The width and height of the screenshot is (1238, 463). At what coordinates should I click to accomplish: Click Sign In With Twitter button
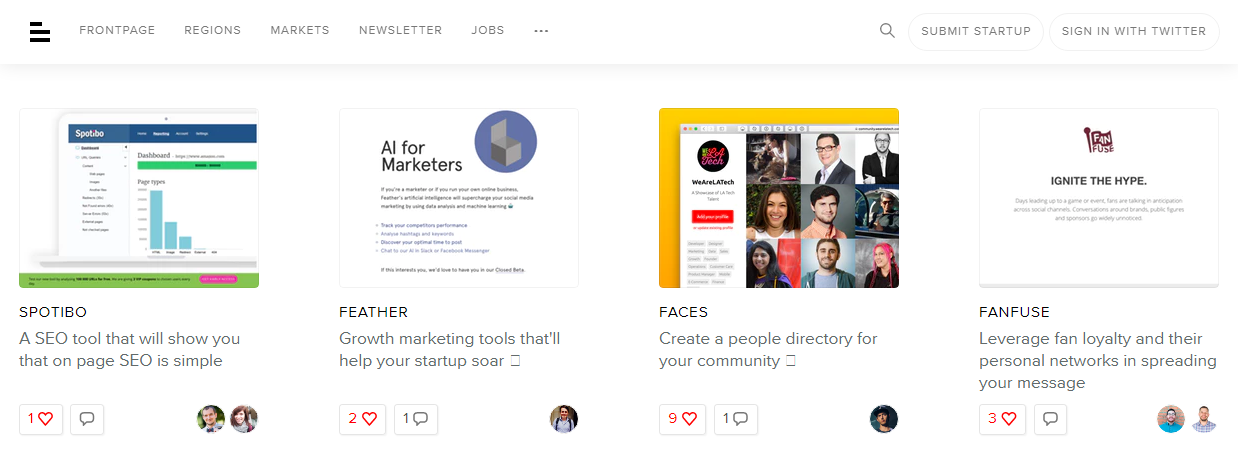[x=1134, y=32]
